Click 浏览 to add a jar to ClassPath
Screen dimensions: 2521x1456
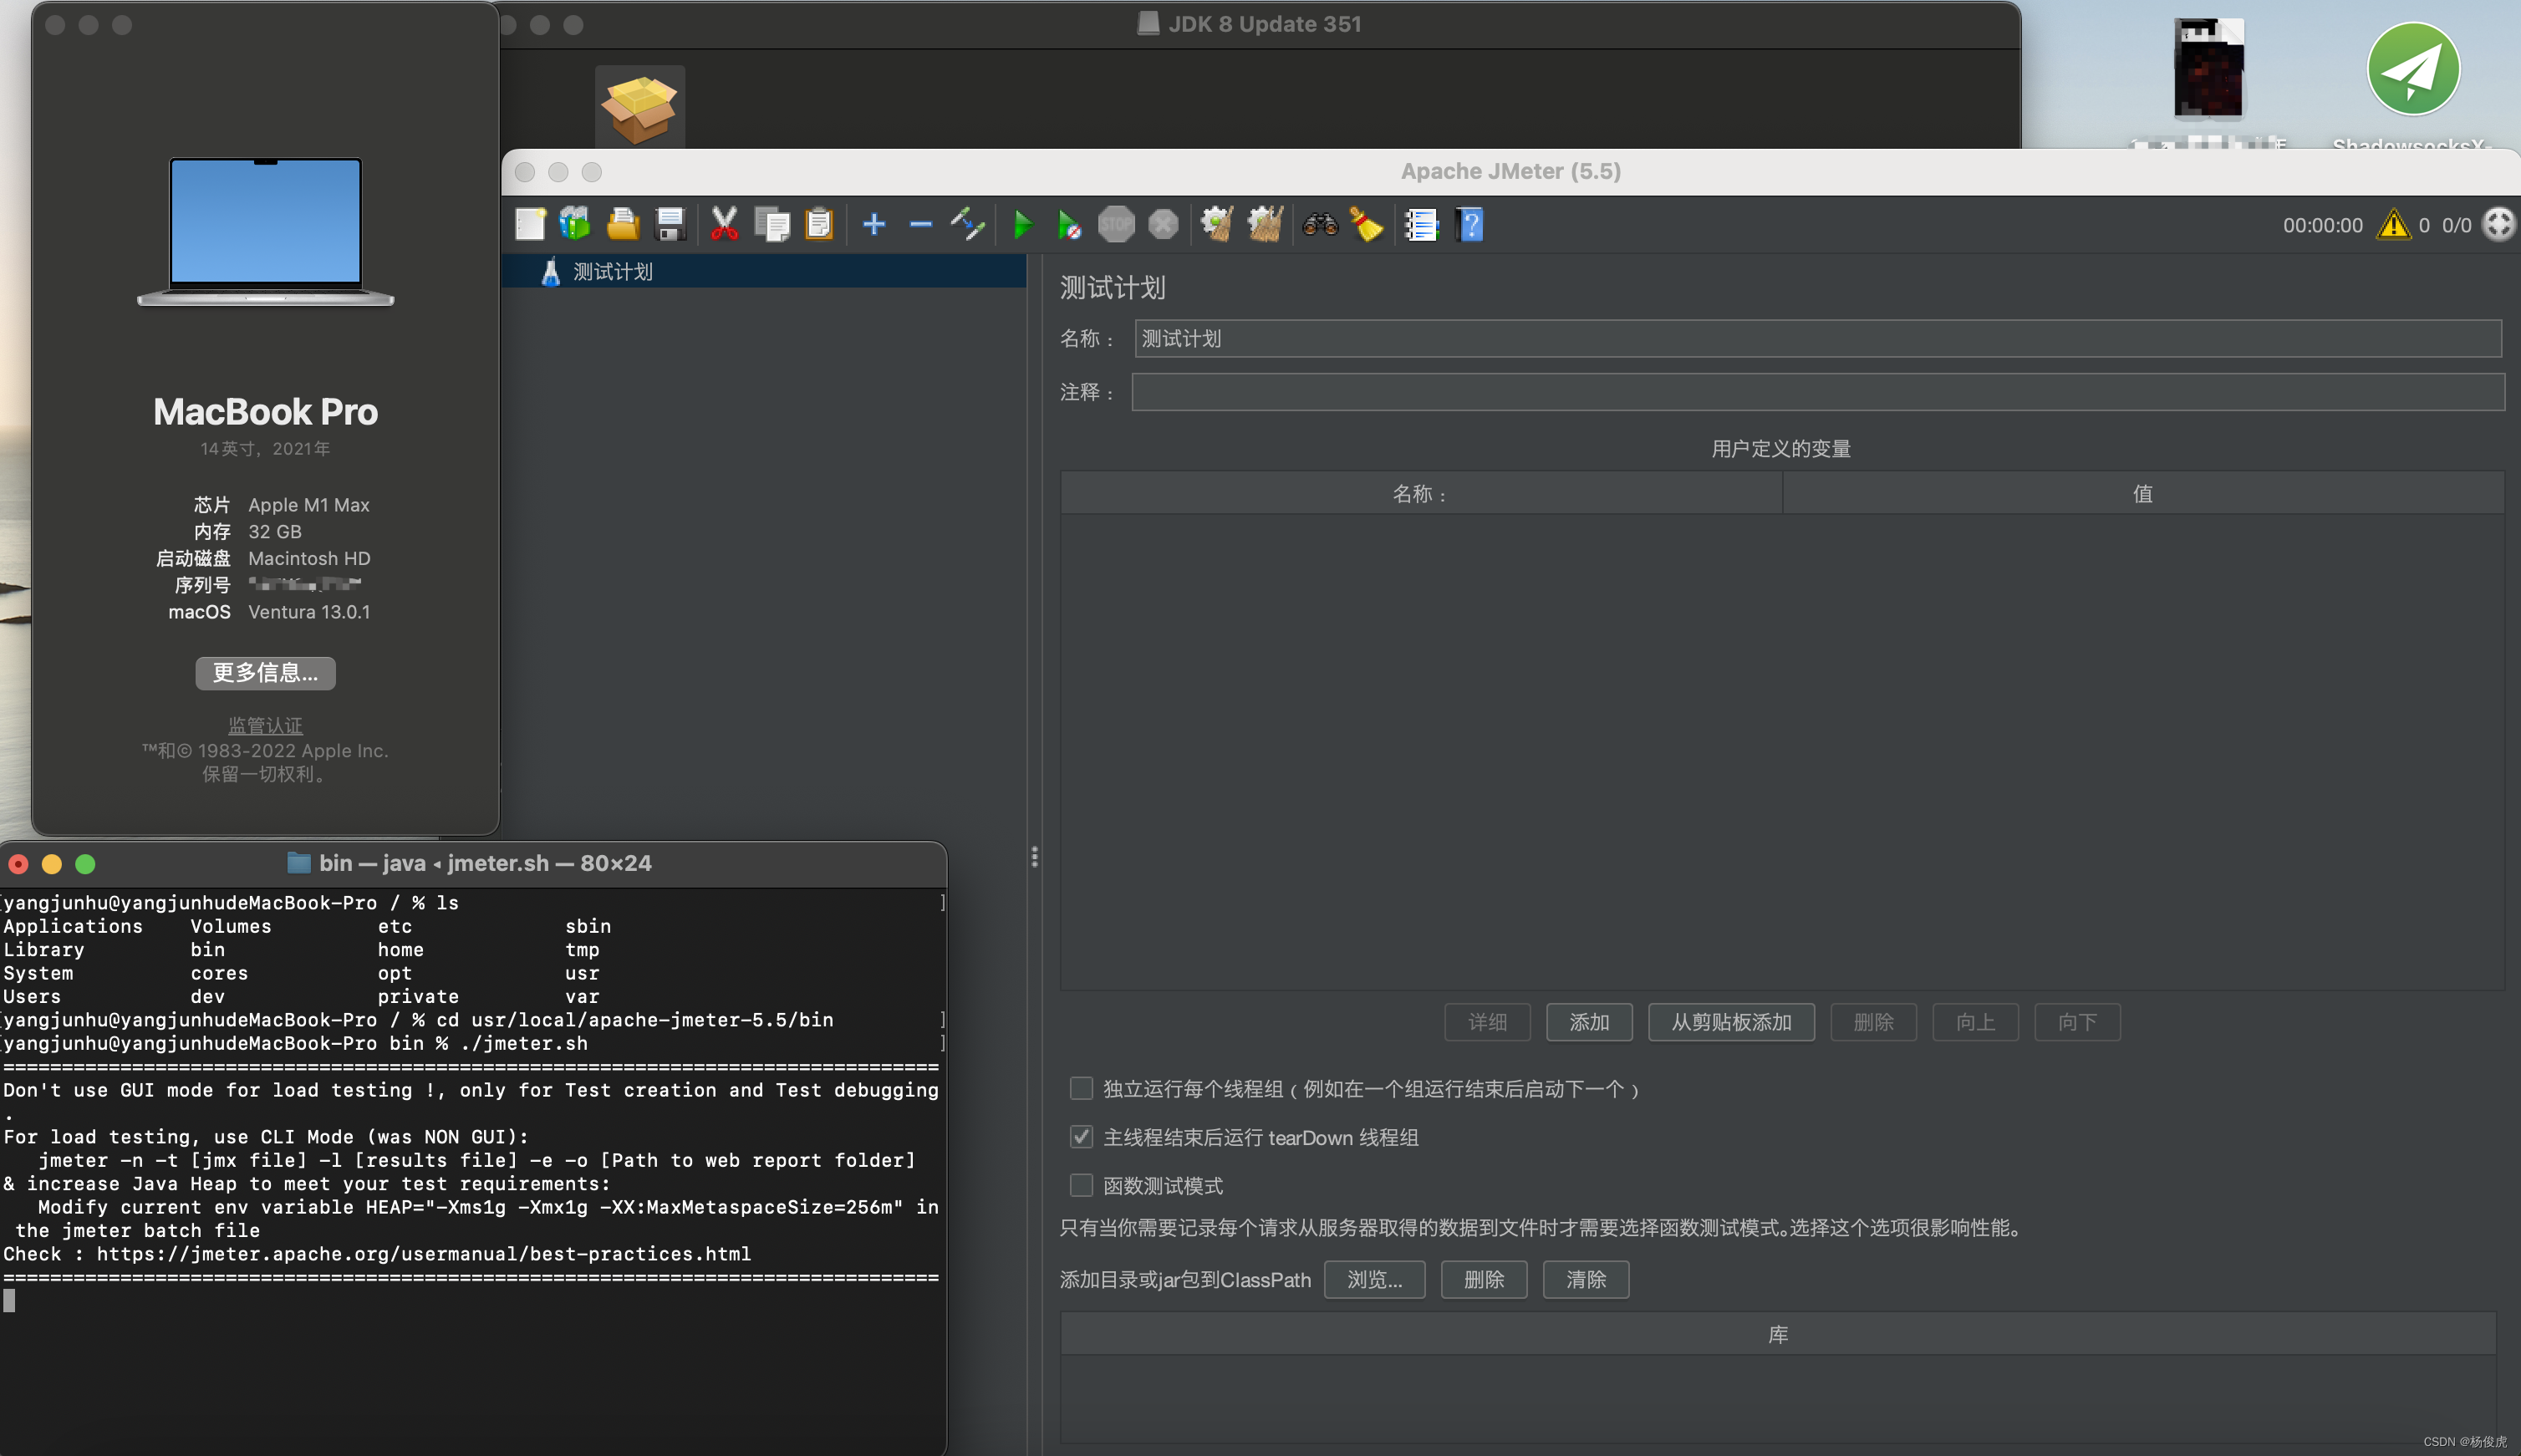[1373, 1279]
